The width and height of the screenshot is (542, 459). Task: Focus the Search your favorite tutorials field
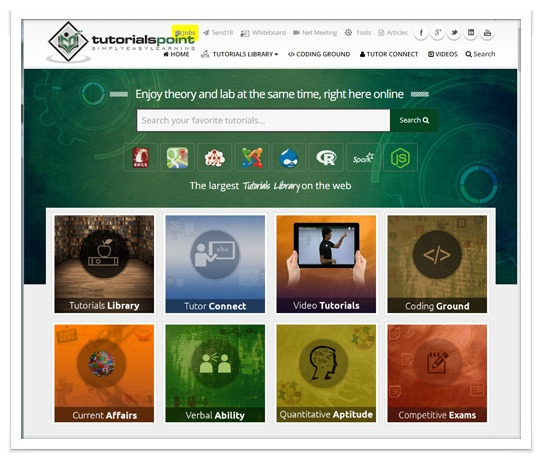point(263,120)
